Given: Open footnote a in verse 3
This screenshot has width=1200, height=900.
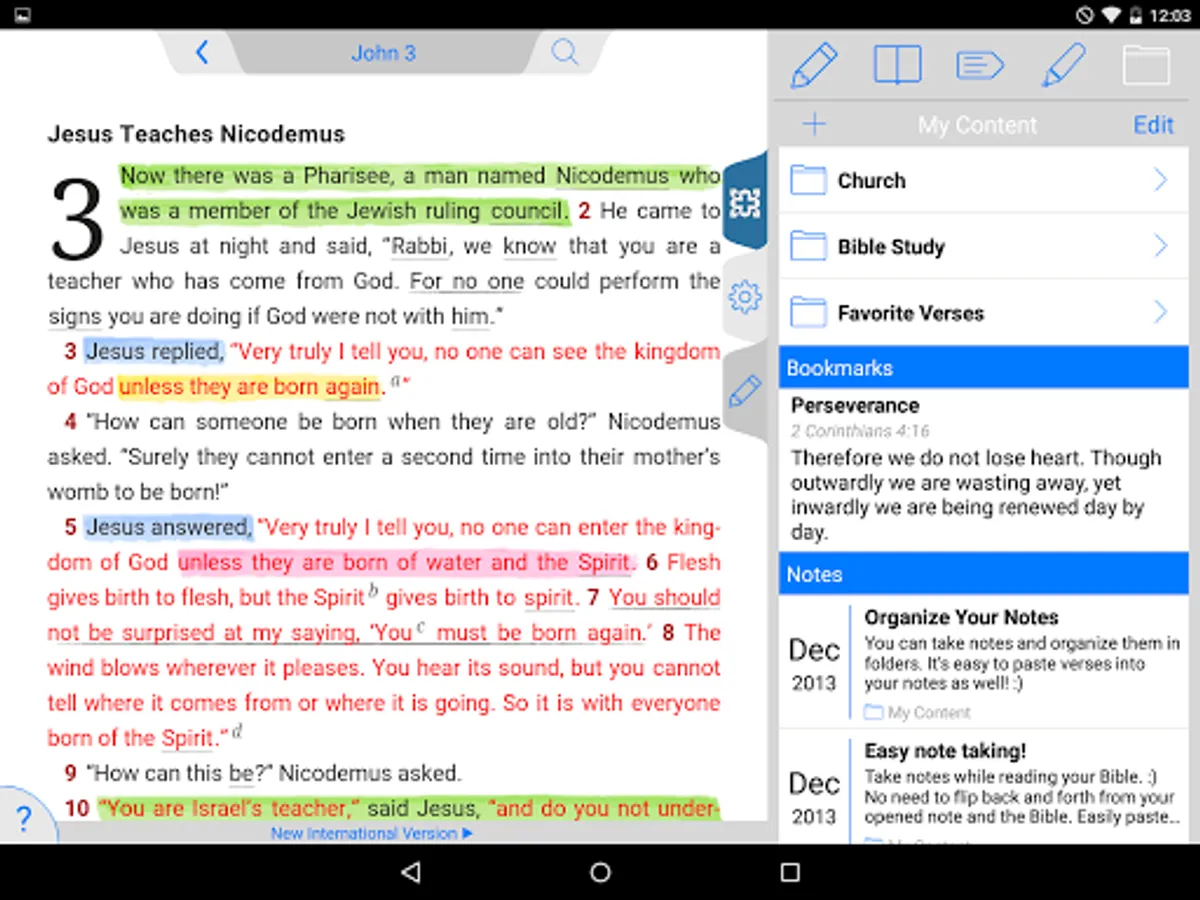Looking at the screenshot, I should [397, 380].
